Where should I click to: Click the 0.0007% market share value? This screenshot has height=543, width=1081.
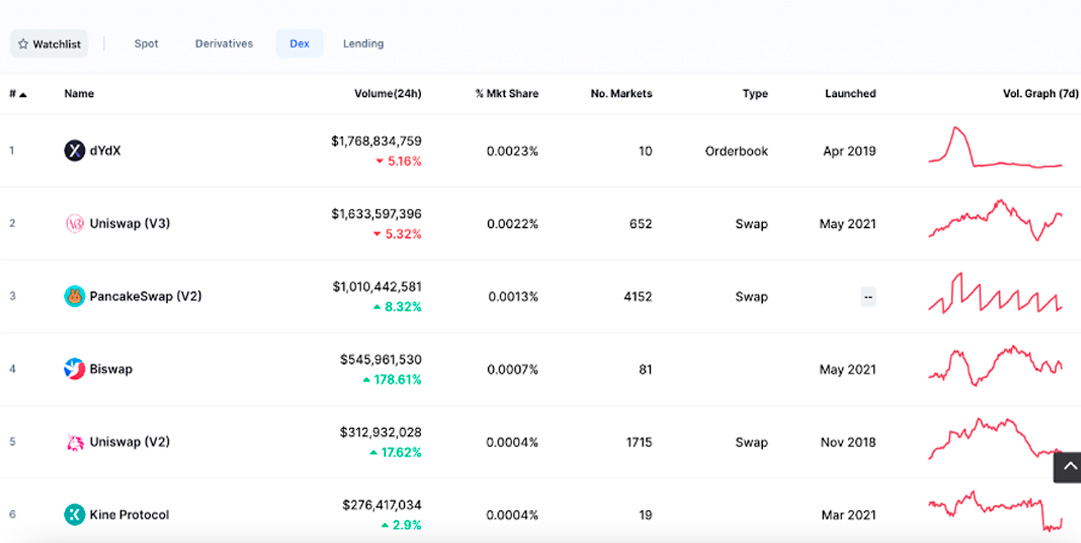[x=512, y=370]
